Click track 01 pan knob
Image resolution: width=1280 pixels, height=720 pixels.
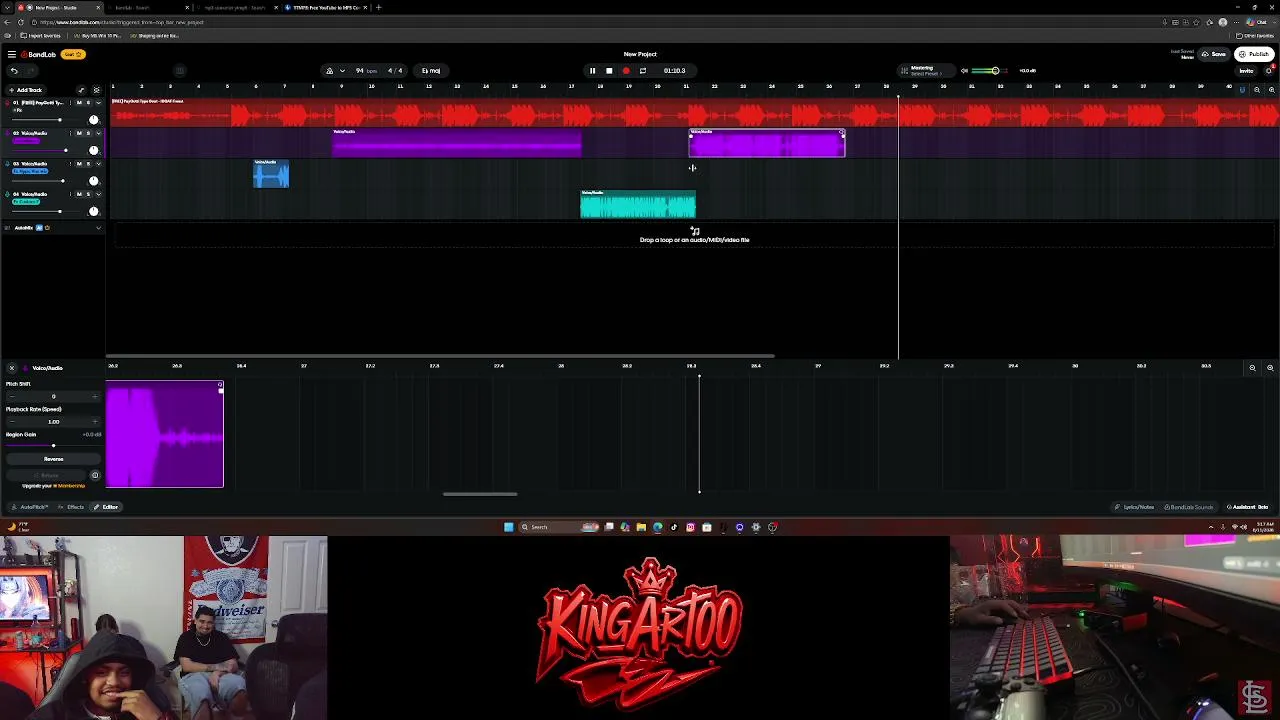94,120
